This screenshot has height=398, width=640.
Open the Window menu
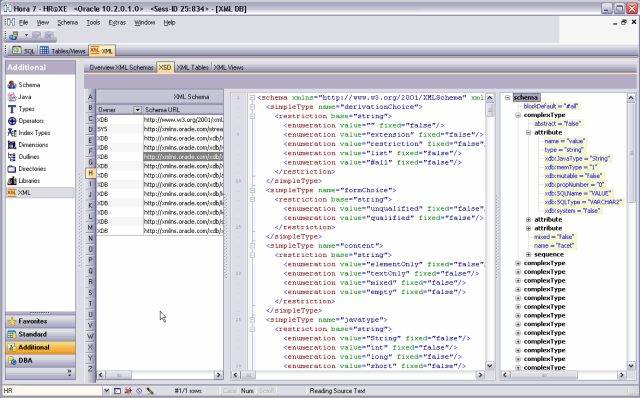(x=144, y=22)
